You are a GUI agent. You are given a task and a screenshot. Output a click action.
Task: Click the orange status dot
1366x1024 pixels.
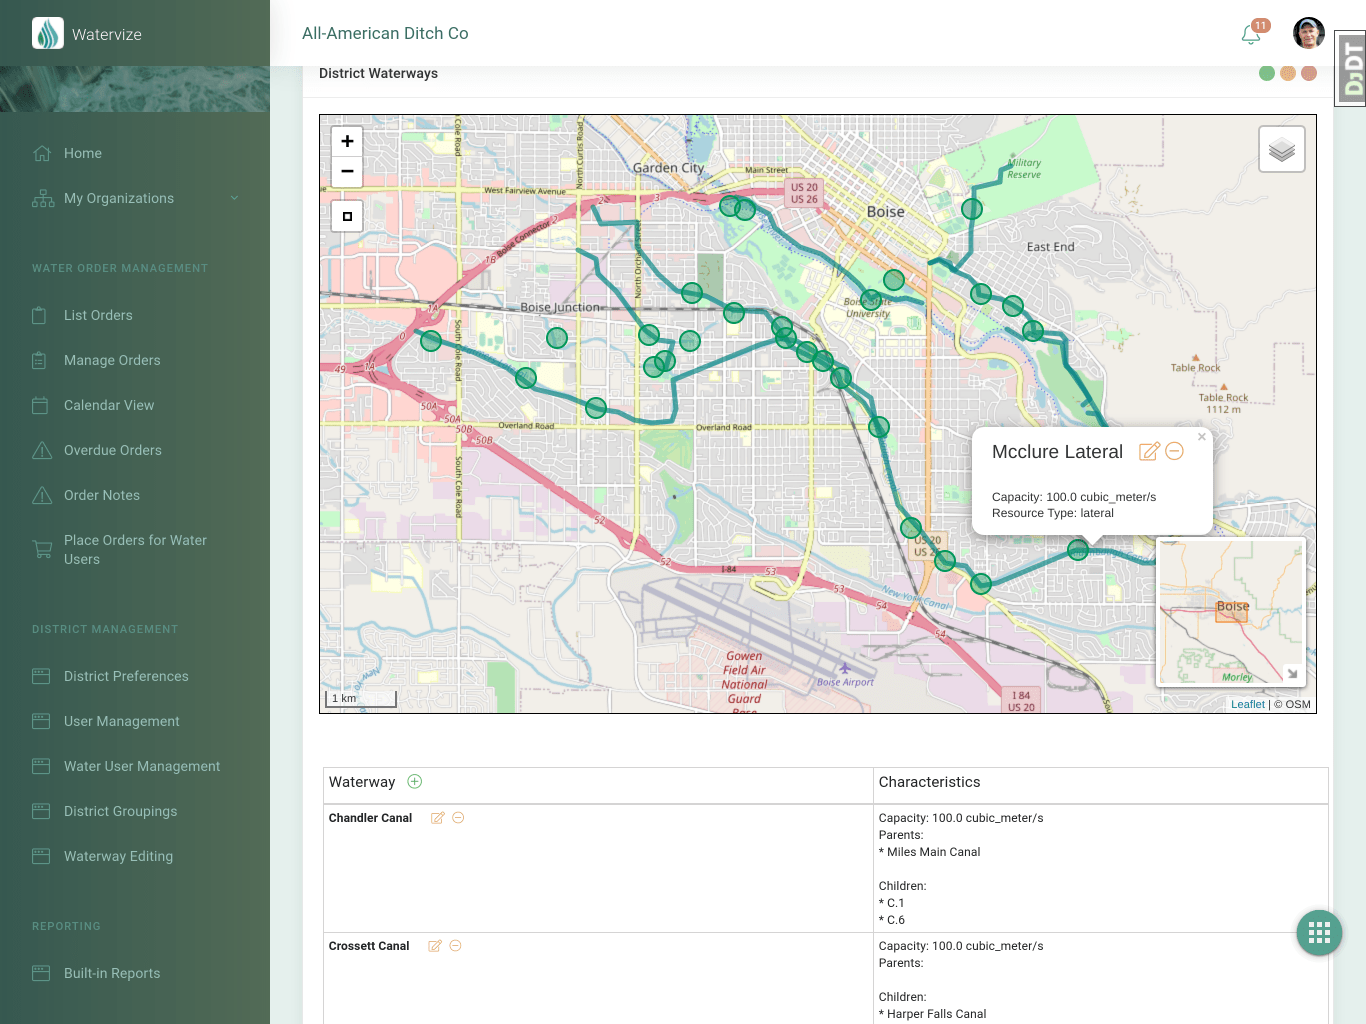click(1288, 73)
